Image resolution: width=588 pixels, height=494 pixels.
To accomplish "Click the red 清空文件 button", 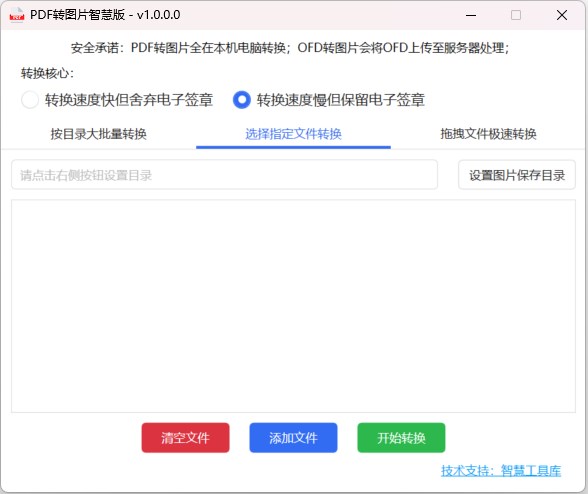I will (x=185, y=438).
